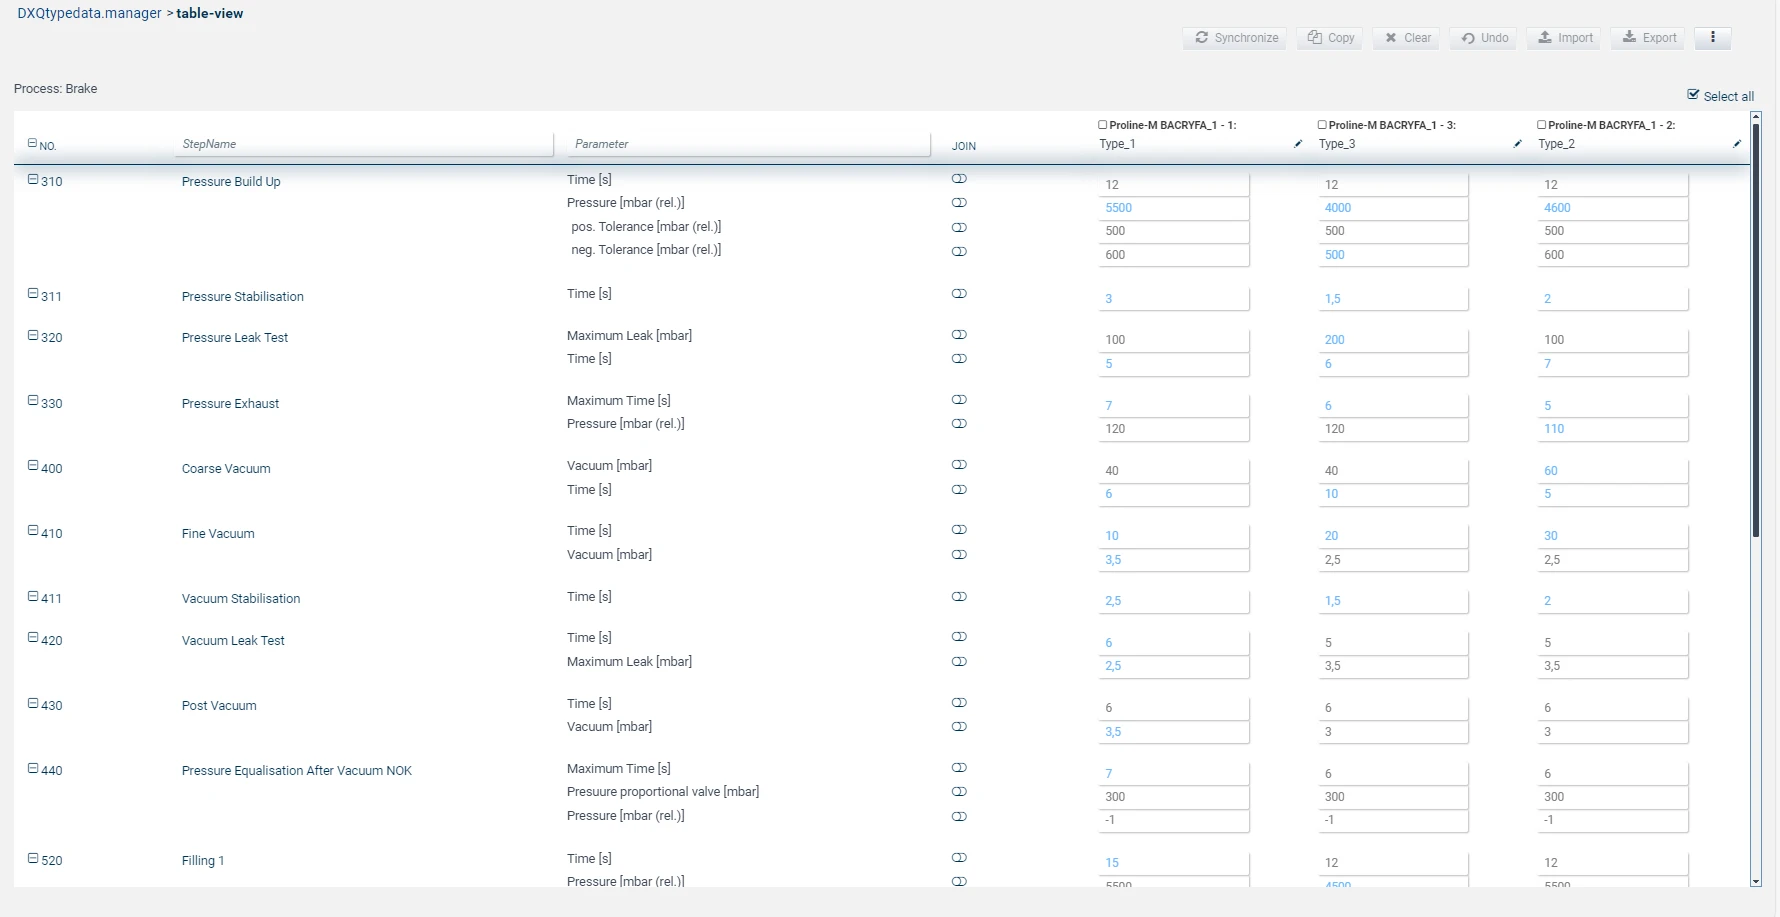Collapse step 430 Post Vacuum
The width and height of the screenshot is (1780, 917).
(33, 704)
